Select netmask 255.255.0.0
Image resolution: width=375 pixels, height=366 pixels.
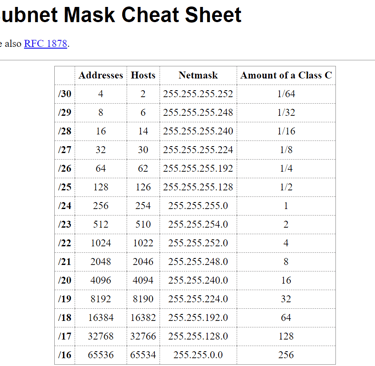[x=198, y=355]
